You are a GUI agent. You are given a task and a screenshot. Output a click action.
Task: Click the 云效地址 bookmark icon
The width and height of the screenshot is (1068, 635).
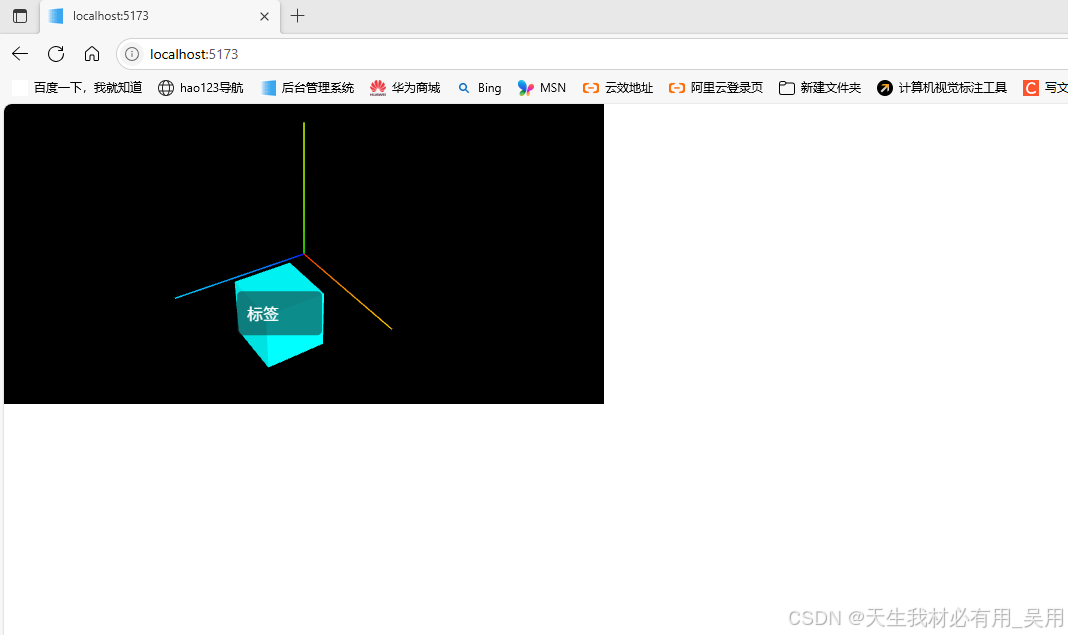pyautogui.click(x=591, y=88)
